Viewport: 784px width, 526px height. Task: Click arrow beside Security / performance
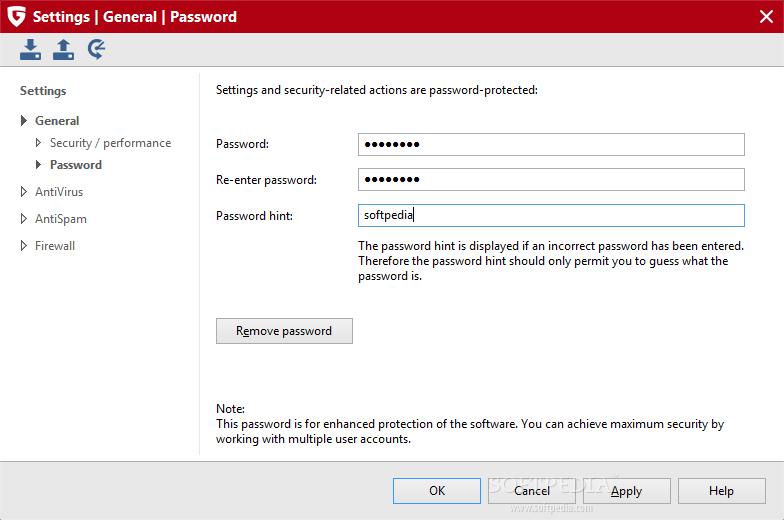tap(38, 142)
